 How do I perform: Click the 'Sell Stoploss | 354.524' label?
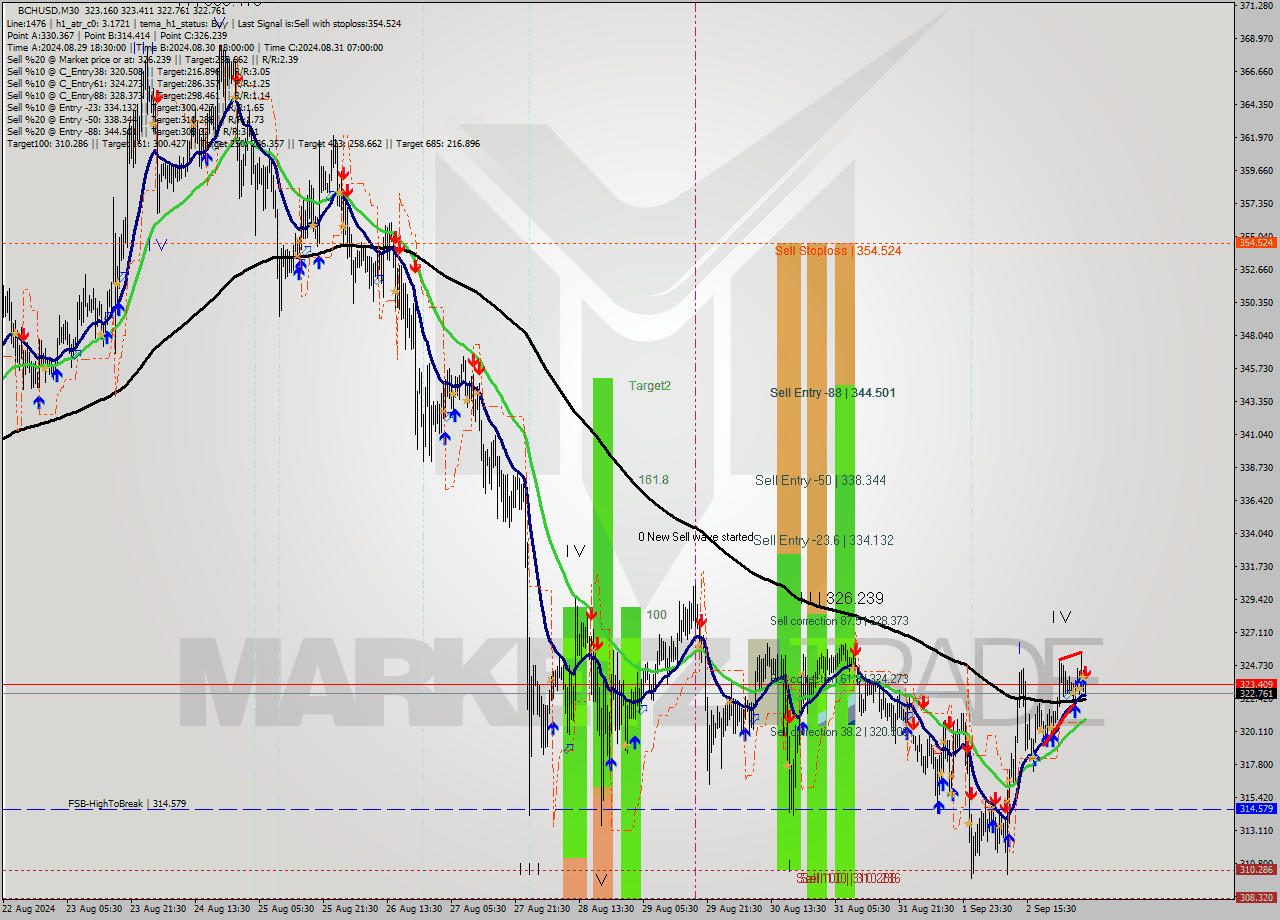(x=838, y=251)
